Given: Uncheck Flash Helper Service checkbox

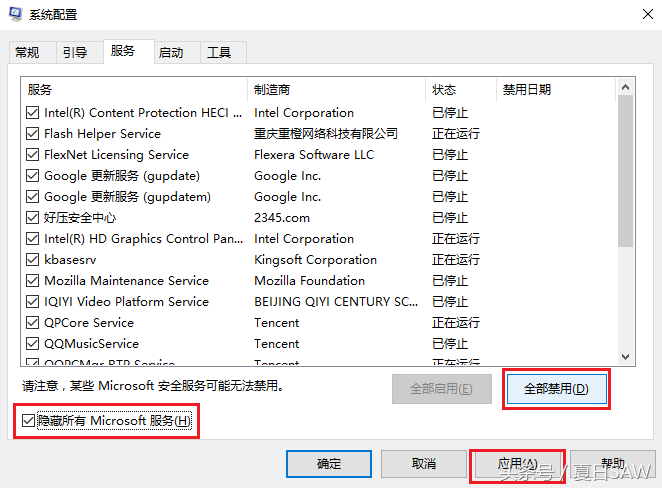Looking at the screenshot, I should (33, 134).
